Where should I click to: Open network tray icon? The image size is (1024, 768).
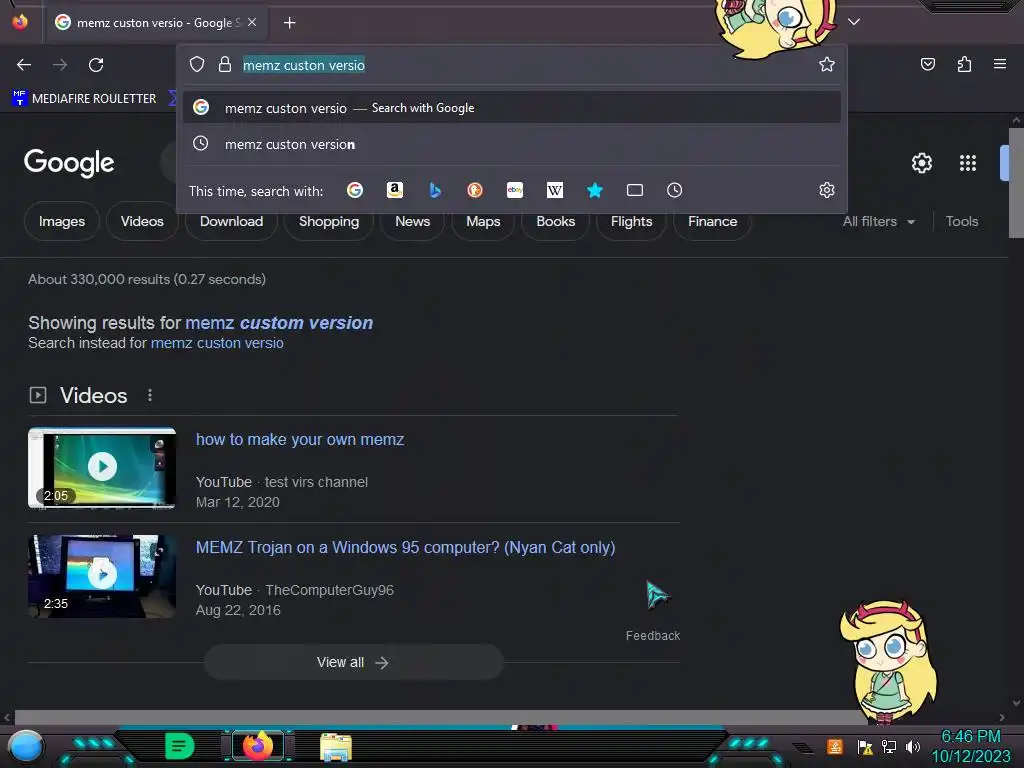(889, 746)
